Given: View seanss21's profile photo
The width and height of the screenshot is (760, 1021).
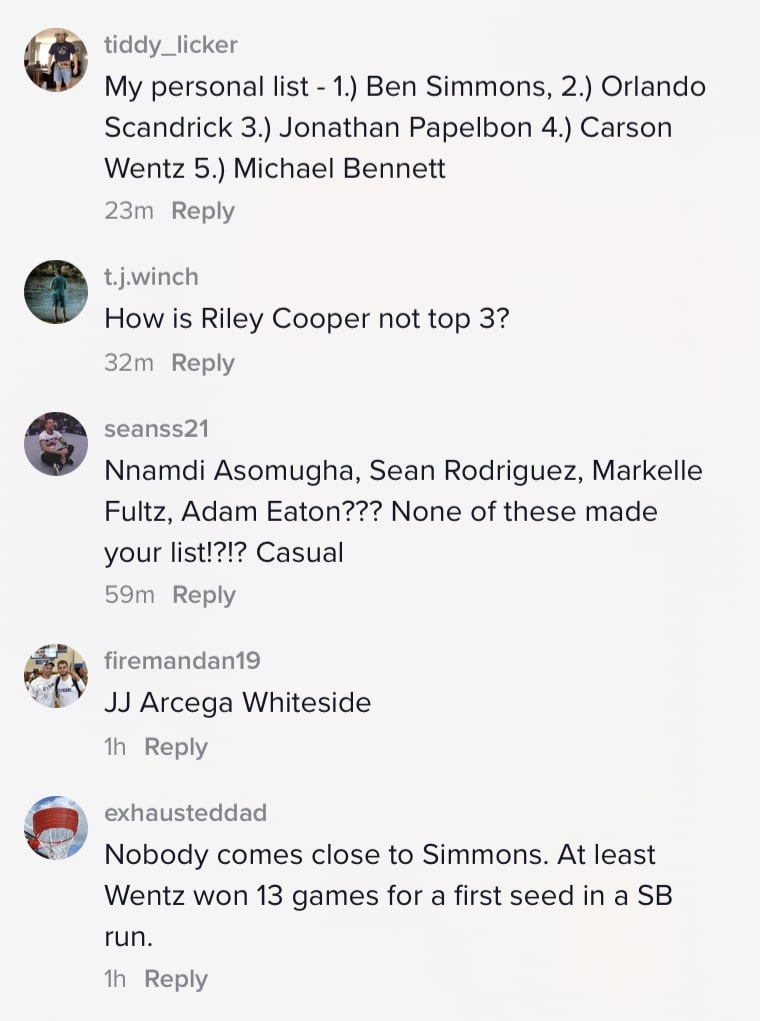Looking at the screenshot, I should click(56, 444).
